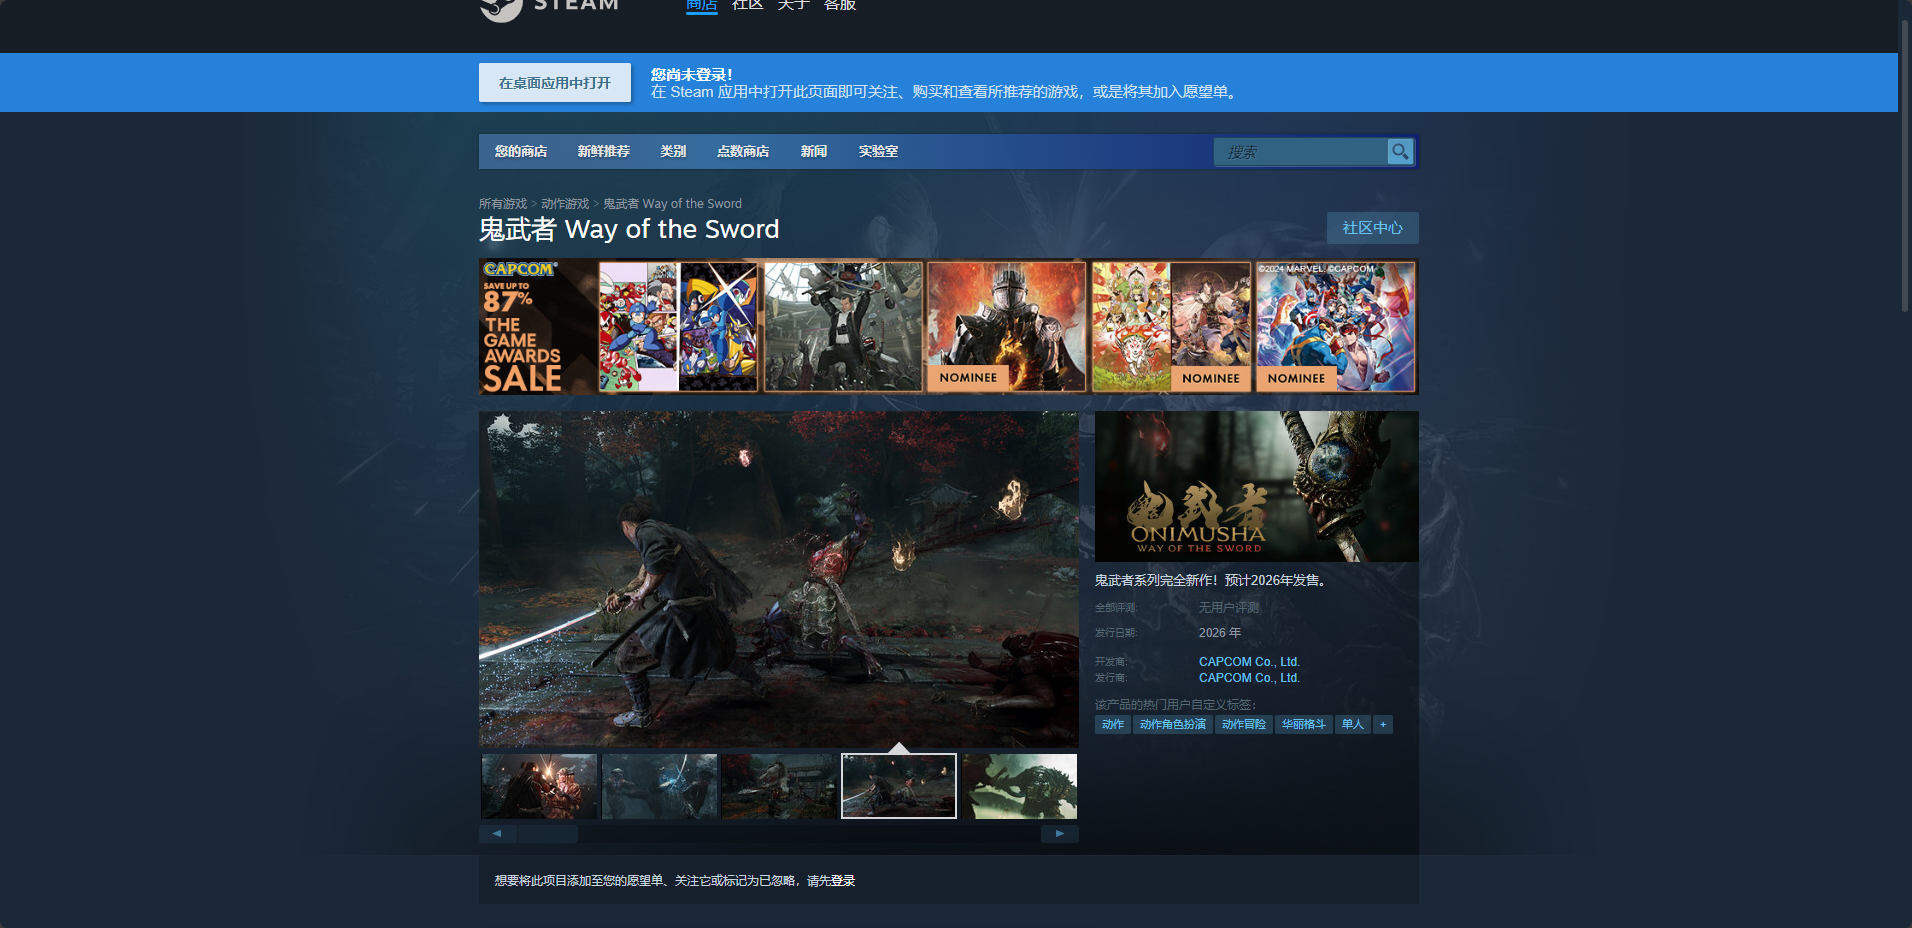The height and width of the screenshot is (928, 1912).
Task: Click the 2026 年 release date text
Action: pos(1220,633)
